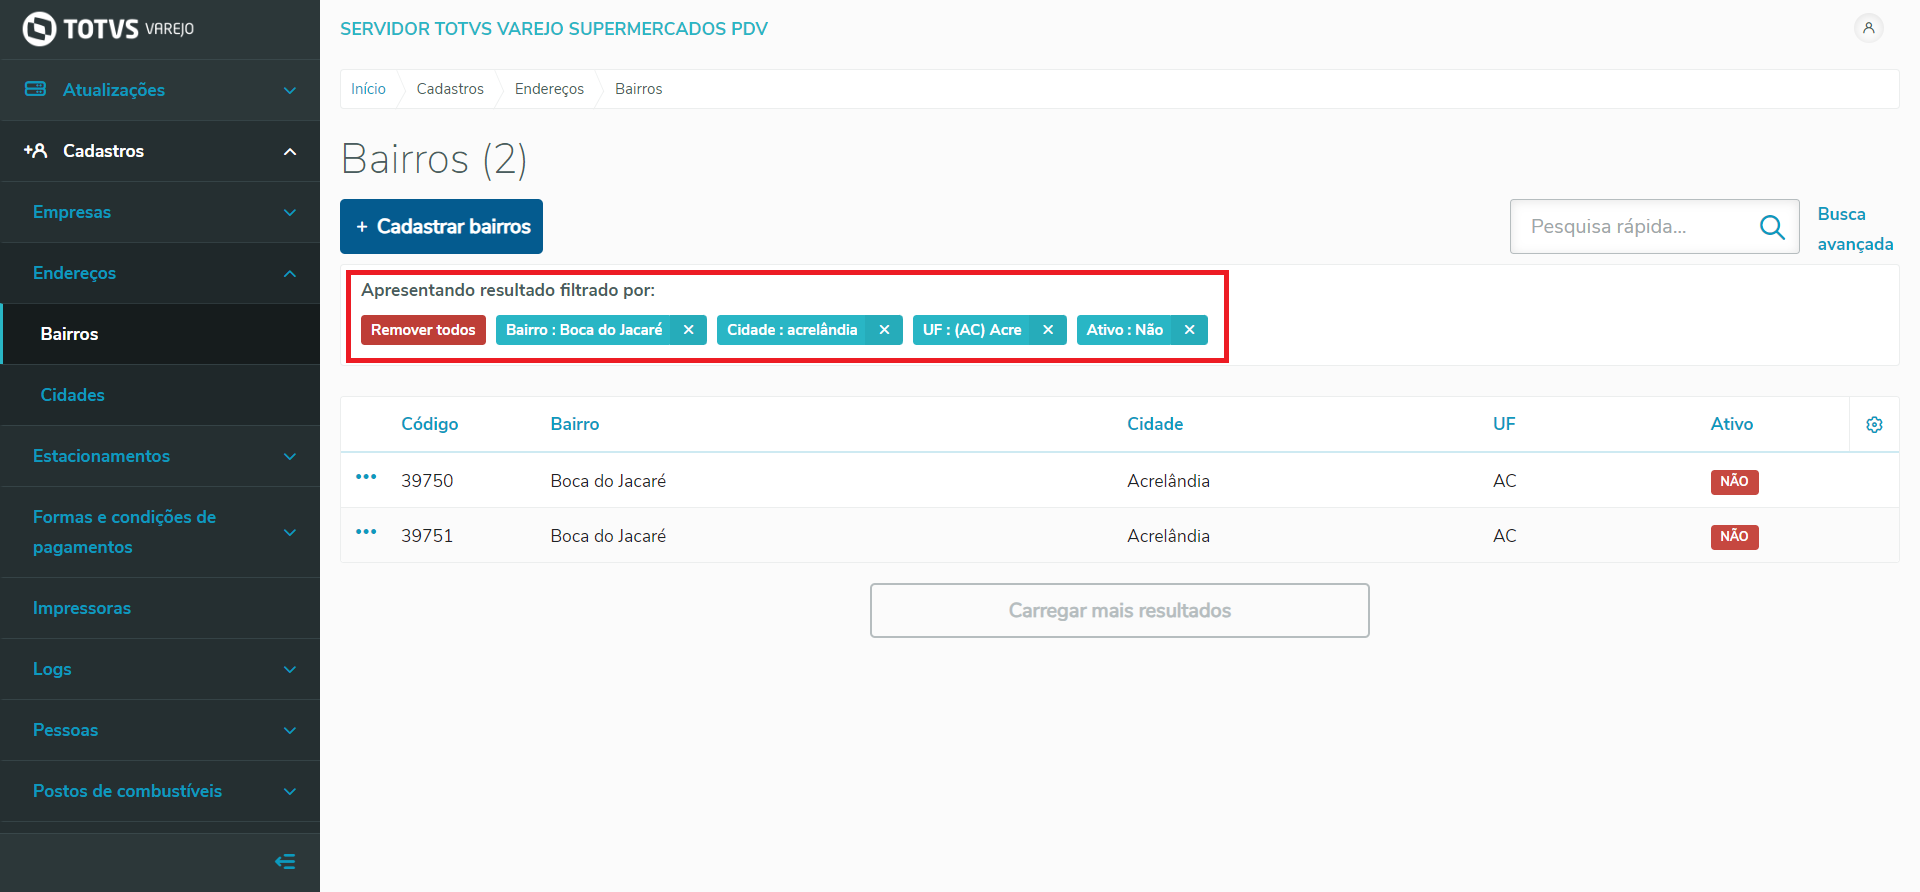Expand the Logs submenu chevron
The height and width of the screenshot is (892, 1920).
(x=290, y=670)
